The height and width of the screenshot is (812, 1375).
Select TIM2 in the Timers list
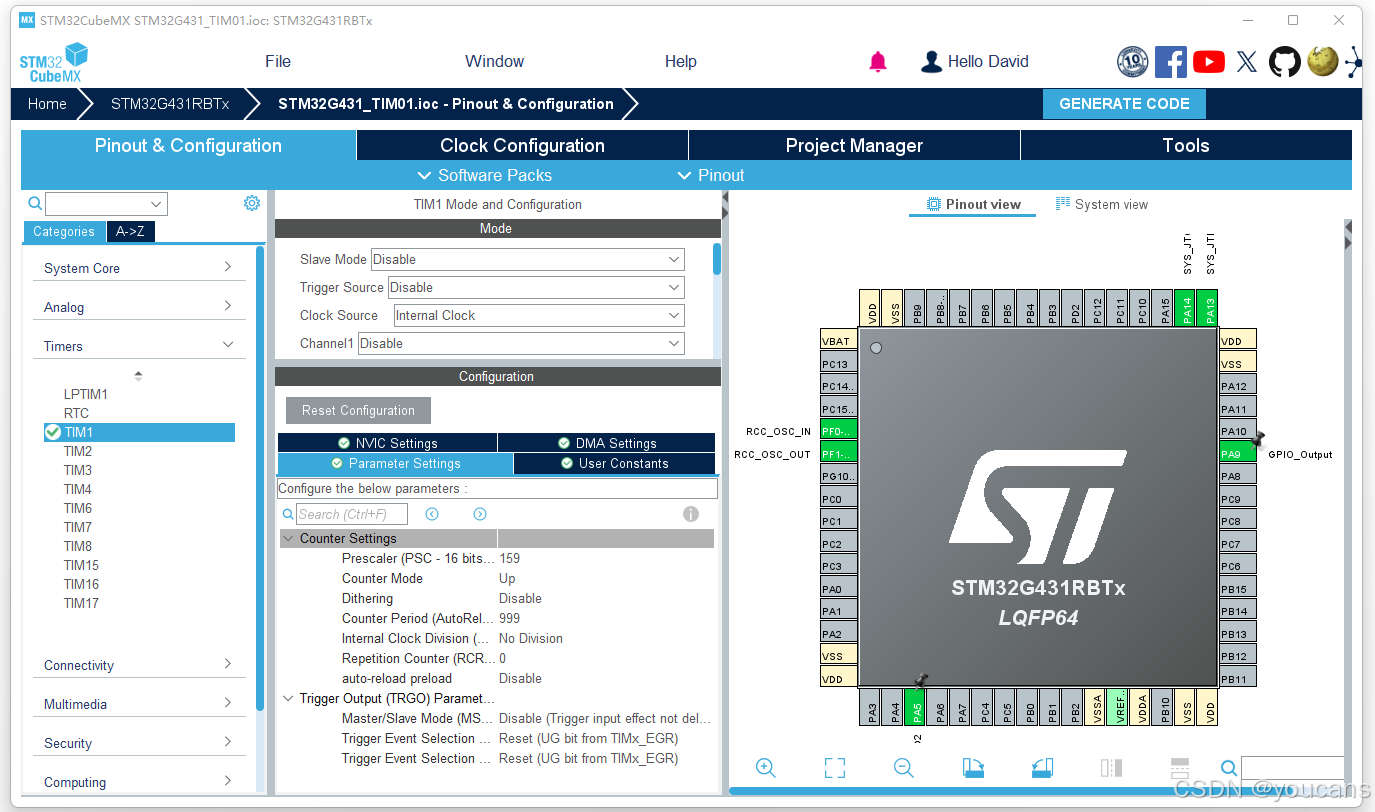78,451
